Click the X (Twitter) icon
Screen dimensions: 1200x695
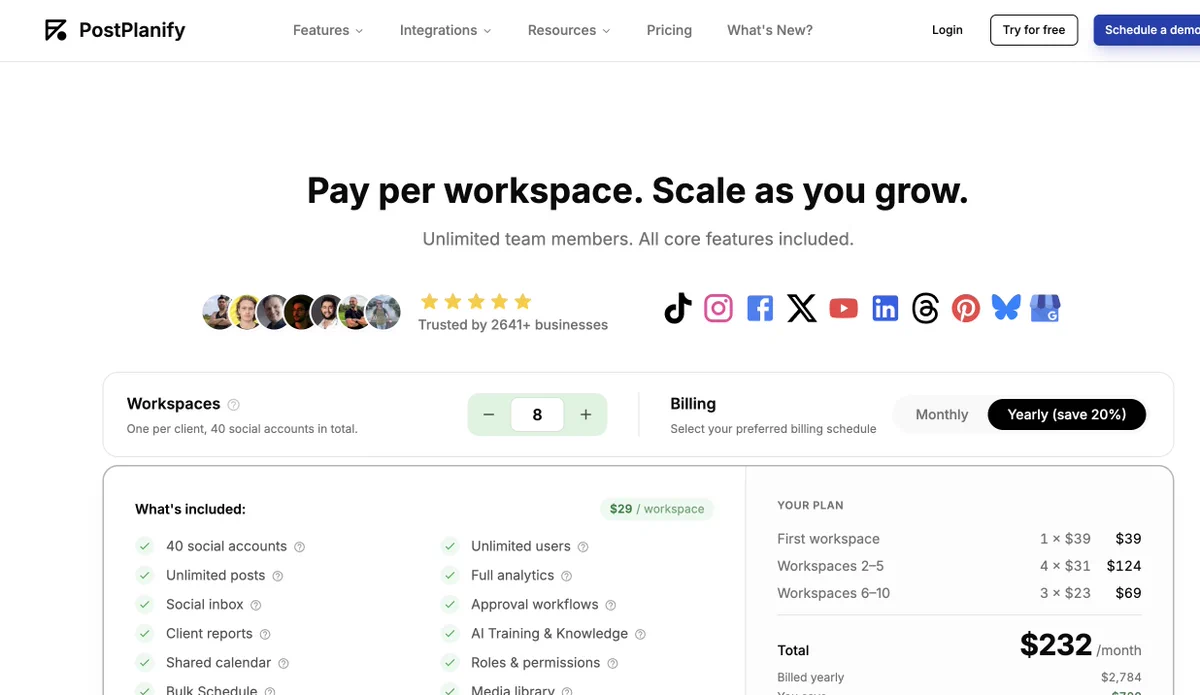tap(802, 308)
